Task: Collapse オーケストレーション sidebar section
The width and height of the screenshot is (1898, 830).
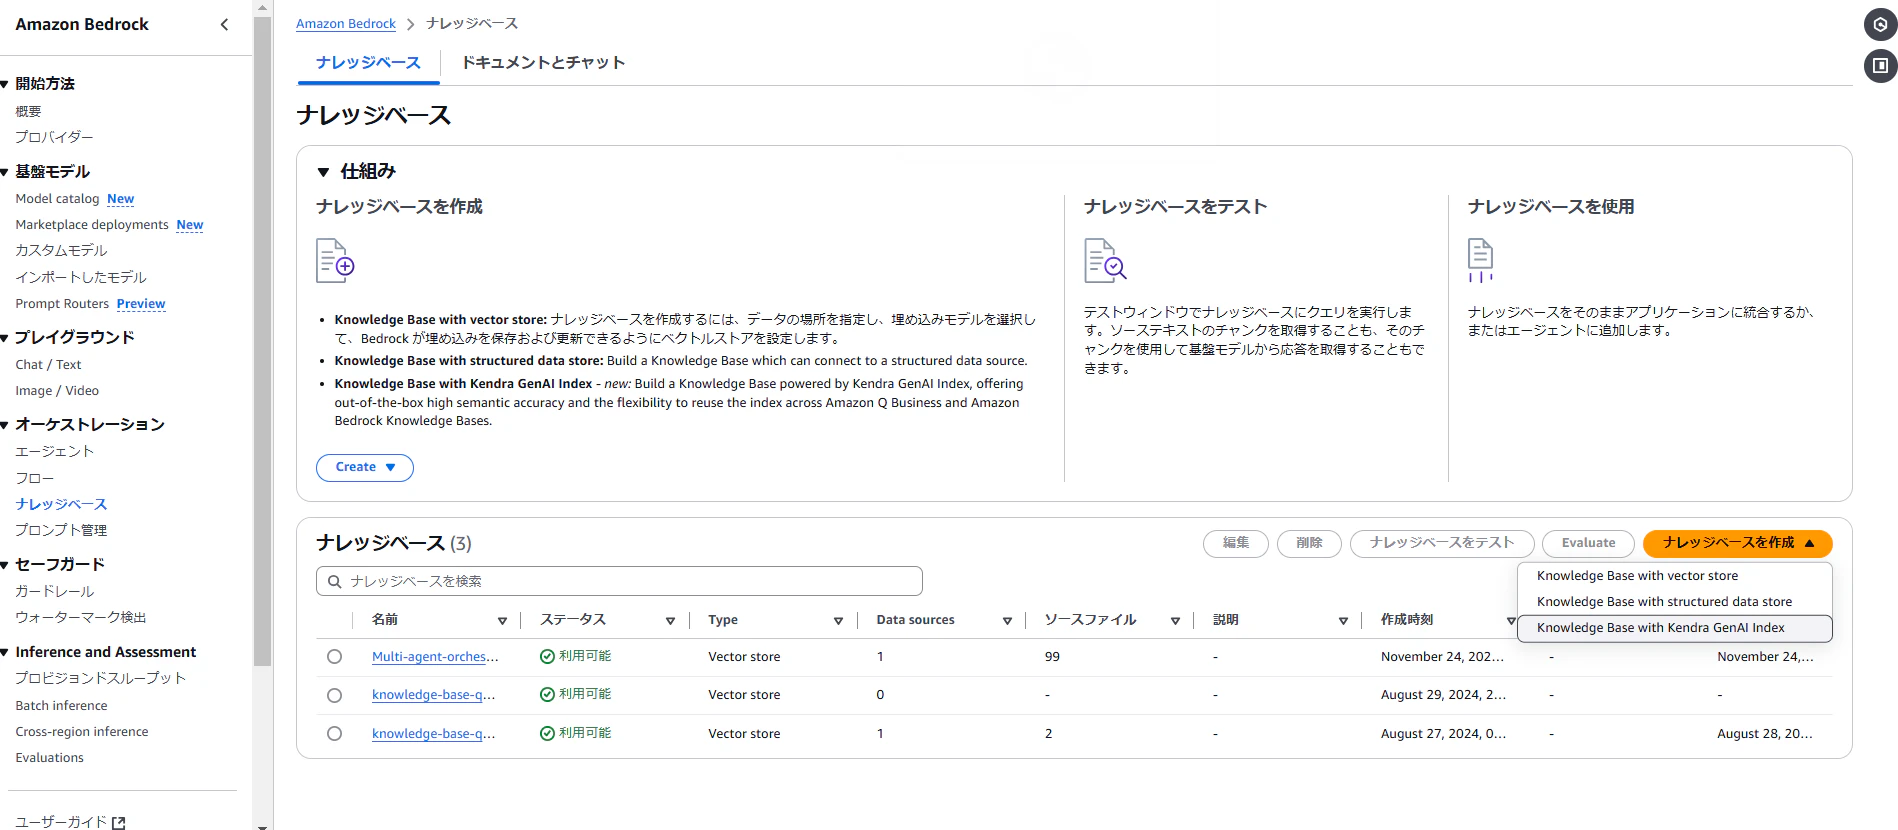Action: [x=5, y=425]
